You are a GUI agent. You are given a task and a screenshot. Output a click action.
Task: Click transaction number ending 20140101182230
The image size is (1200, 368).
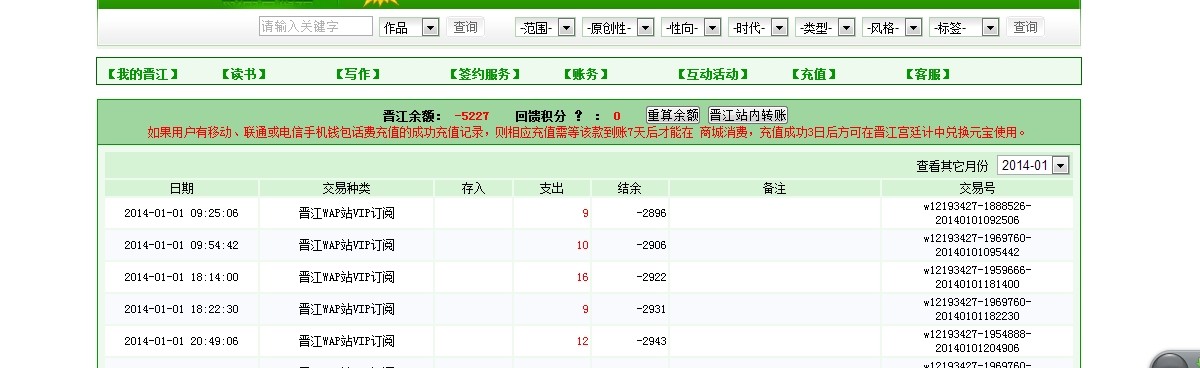pos(977,309)
